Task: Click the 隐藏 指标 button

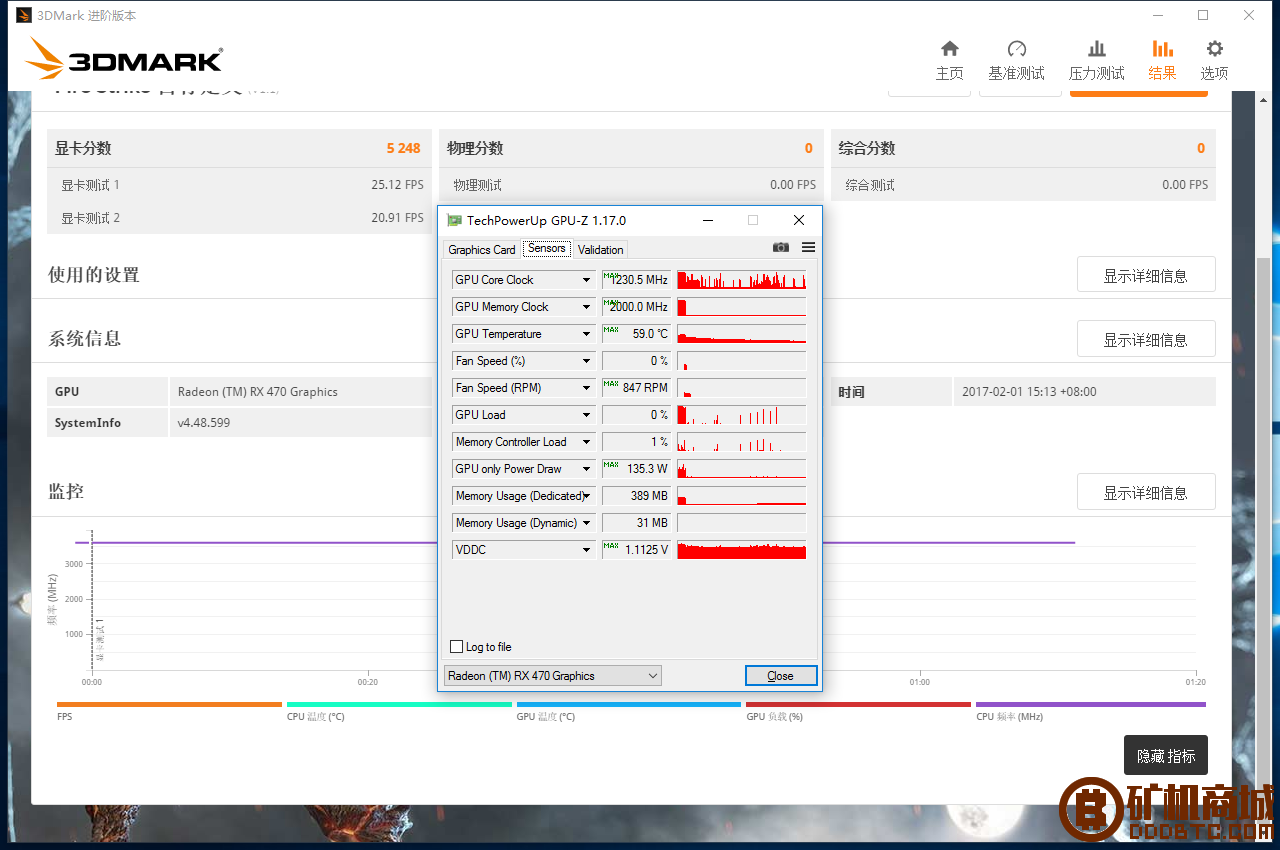Action: [x=1166, y=756]
